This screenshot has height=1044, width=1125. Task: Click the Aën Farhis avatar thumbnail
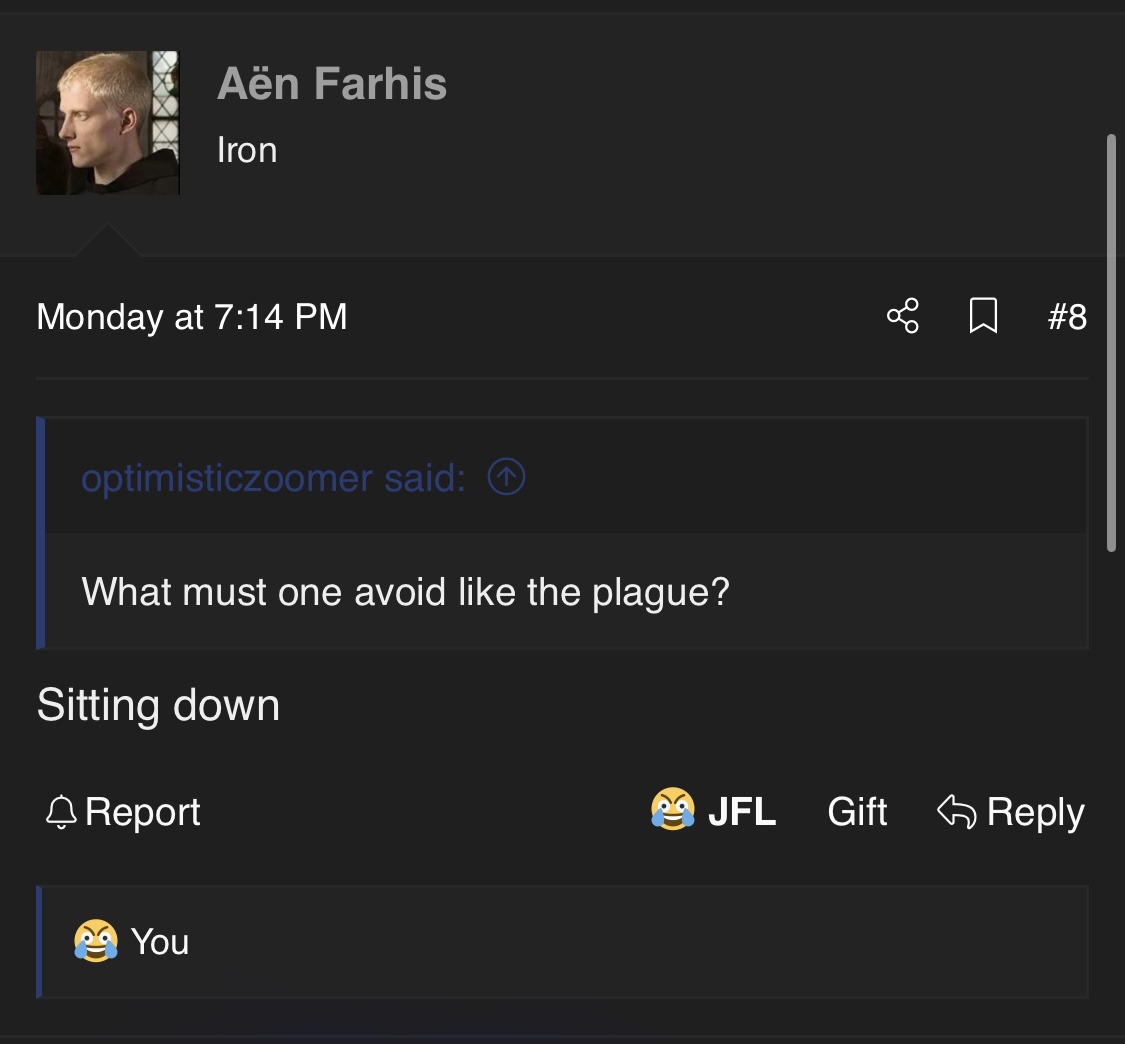tap(108, 123)
